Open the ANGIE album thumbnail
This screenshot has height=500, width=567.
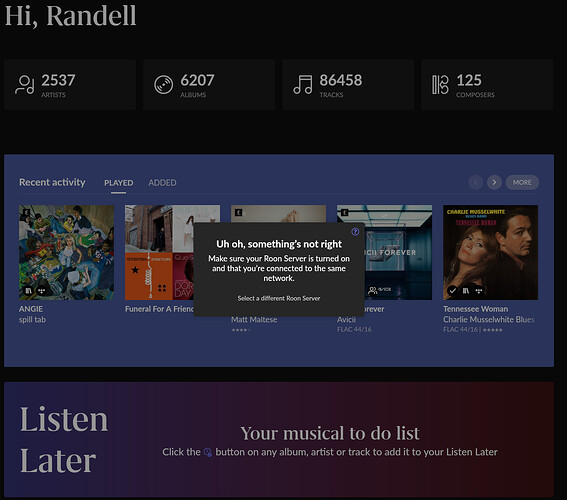click(67, 252)
